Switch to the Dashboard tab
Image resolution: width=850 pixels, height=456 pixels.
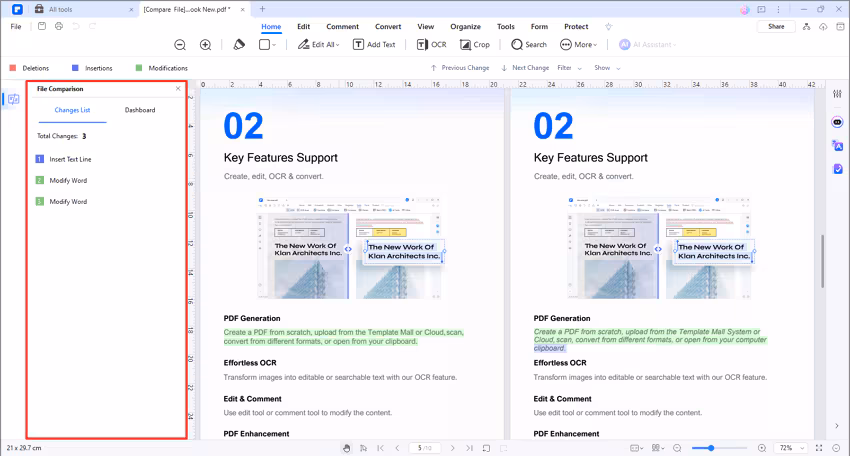pos(139,110)
